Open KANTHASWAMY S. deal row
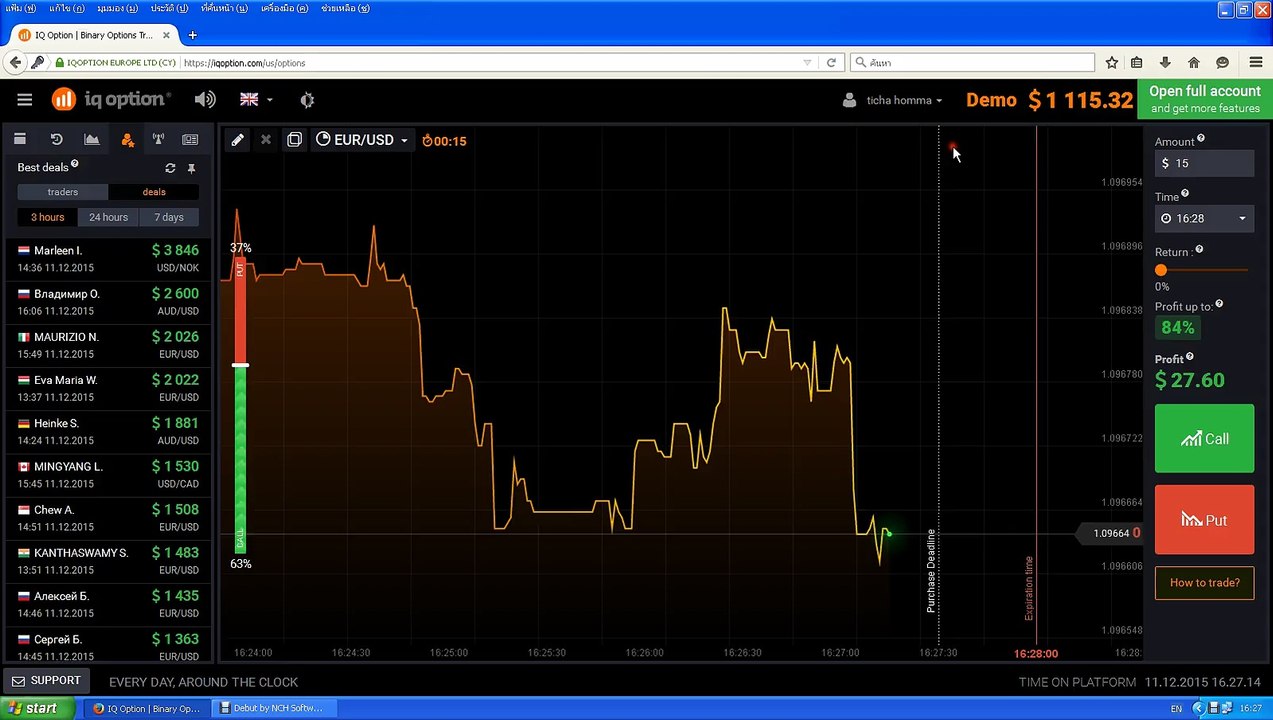The width and height of the screenshot is (1273, 720). 108,560
